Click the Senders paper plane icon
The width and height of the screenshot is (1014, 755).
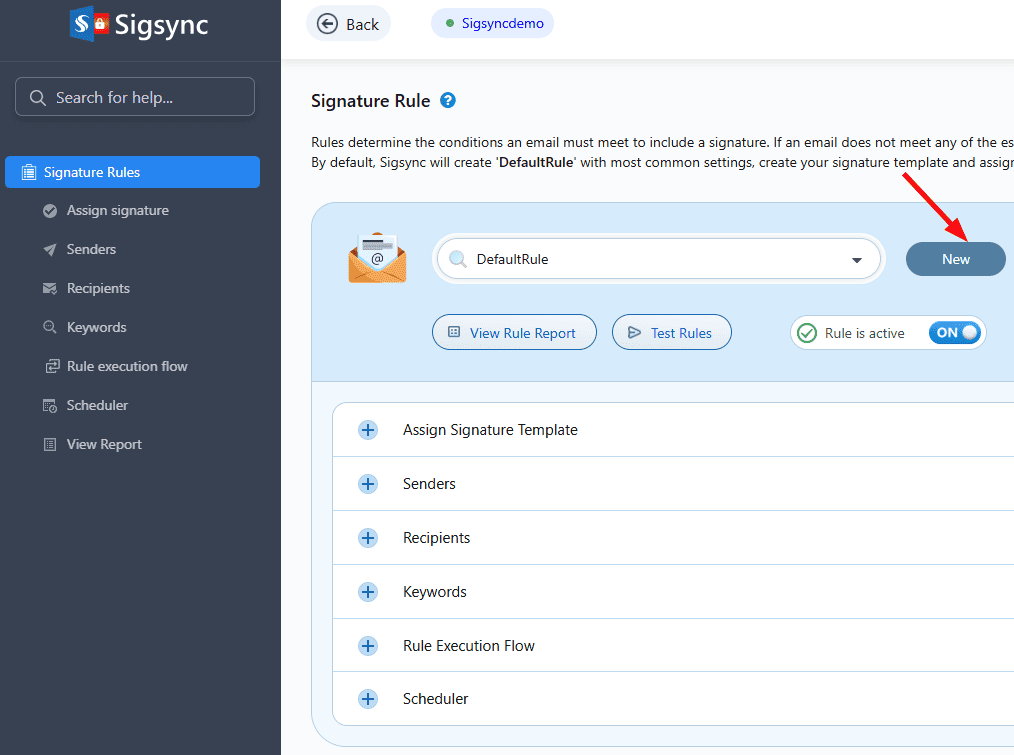50,250
